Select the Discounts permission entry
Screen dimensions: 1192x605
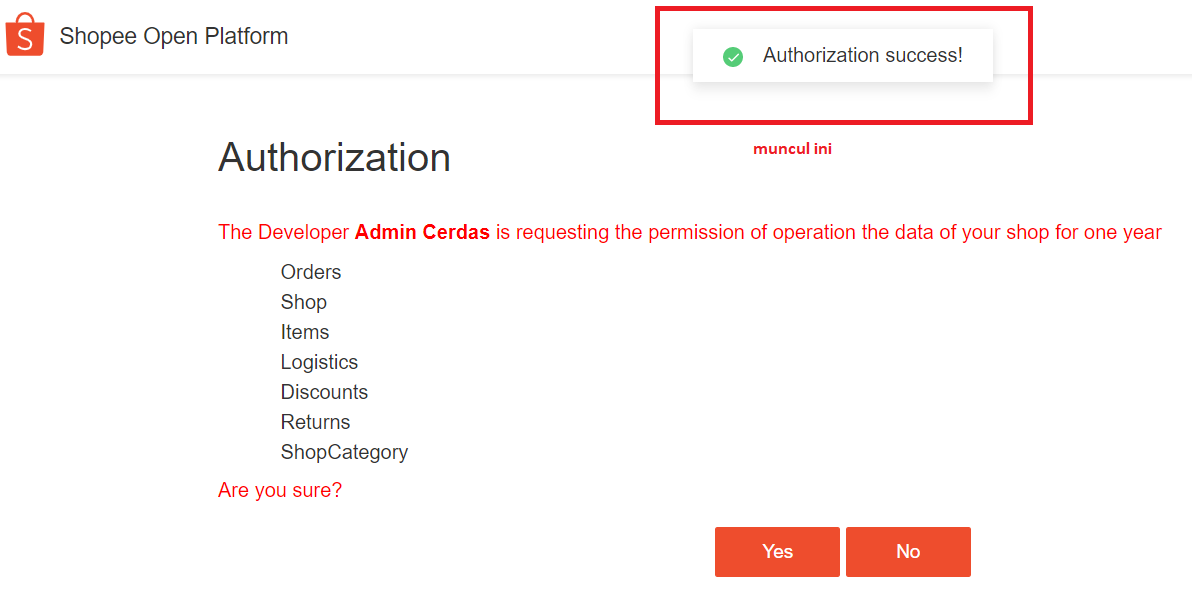pos(324,392)
